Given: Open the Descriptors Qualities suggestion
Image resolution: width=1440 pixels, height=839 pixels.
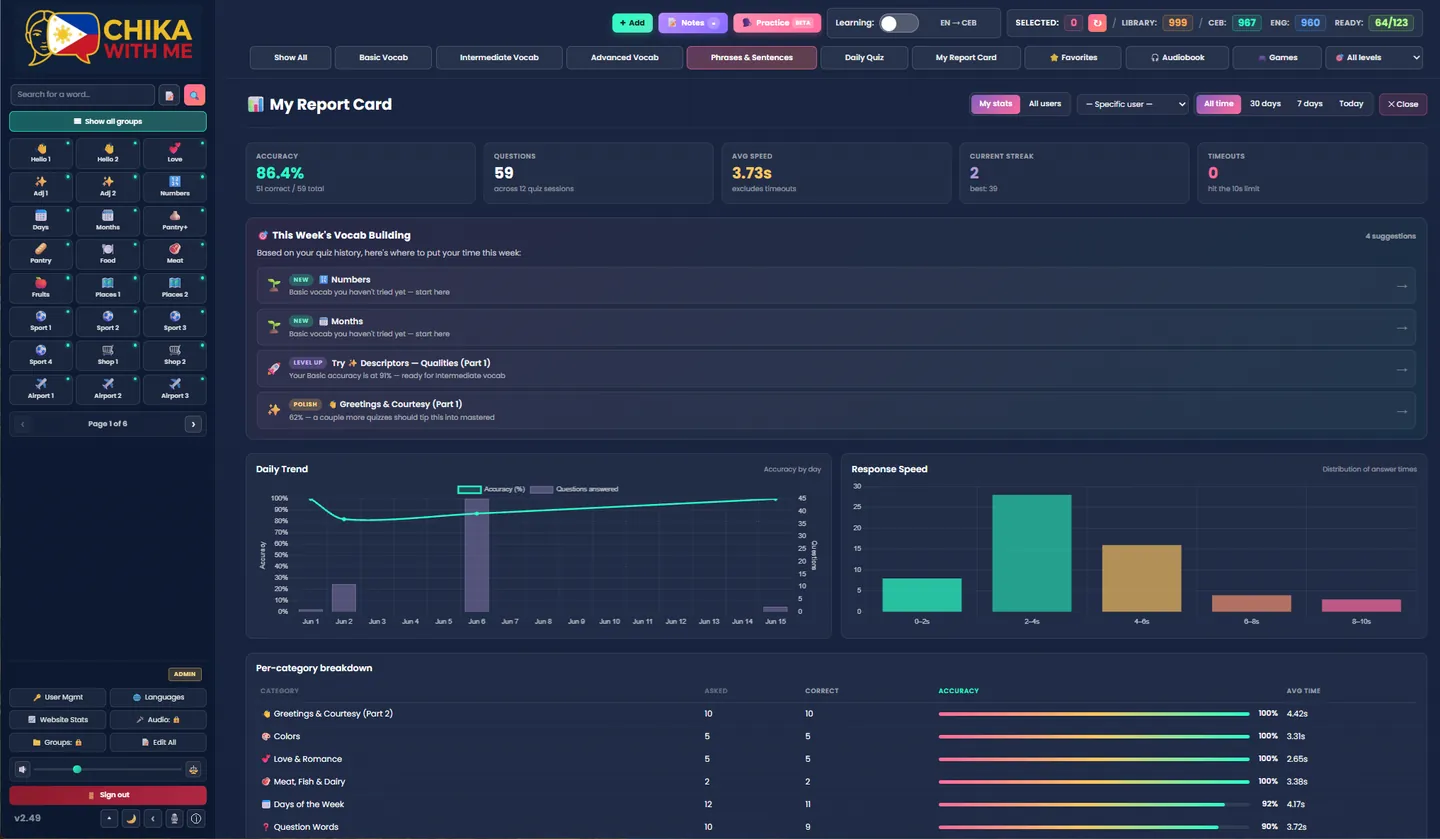Looking at the screenshot, I should point(836,369).
